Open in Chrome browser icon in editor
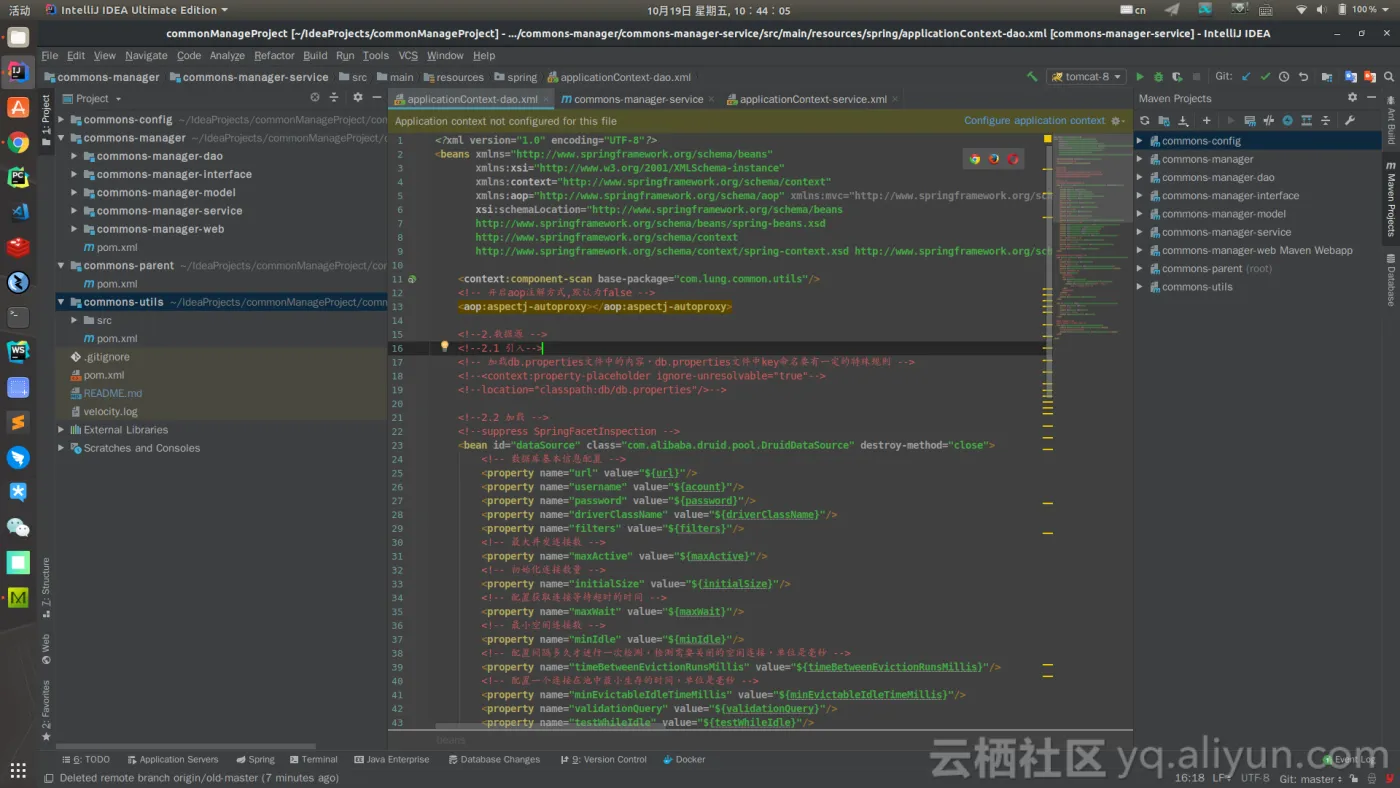 pos(975,158)
